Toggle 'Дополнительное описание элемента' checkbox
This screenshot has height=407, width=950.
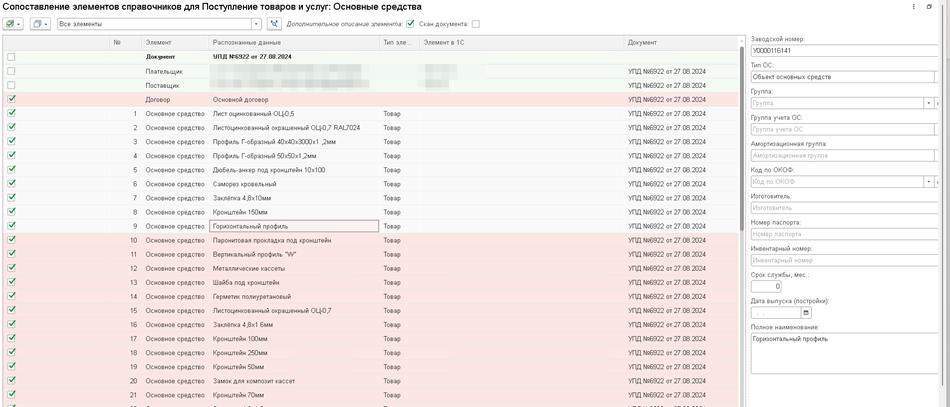click(410, 24)
